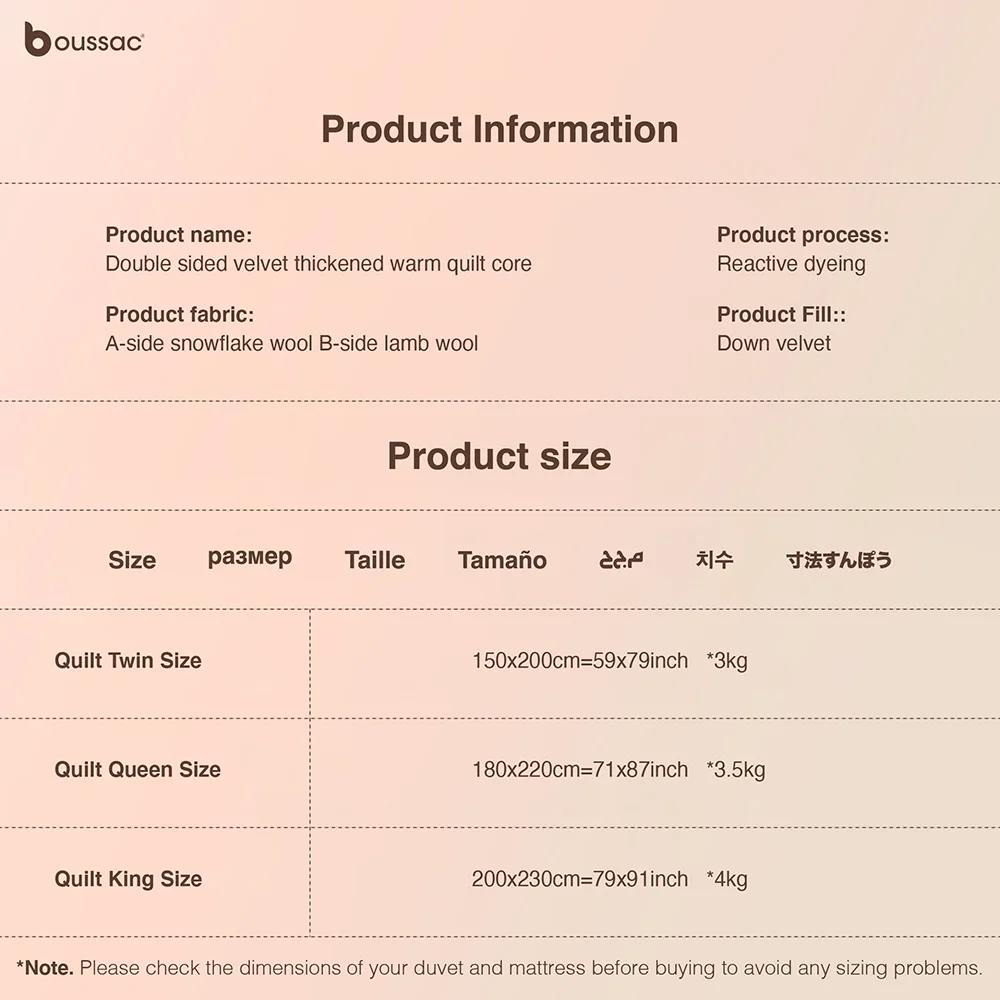Select the Product fabric label
Viewport: 1000px width, 1000px height.
pyautogui.click(x=180, y=314)
